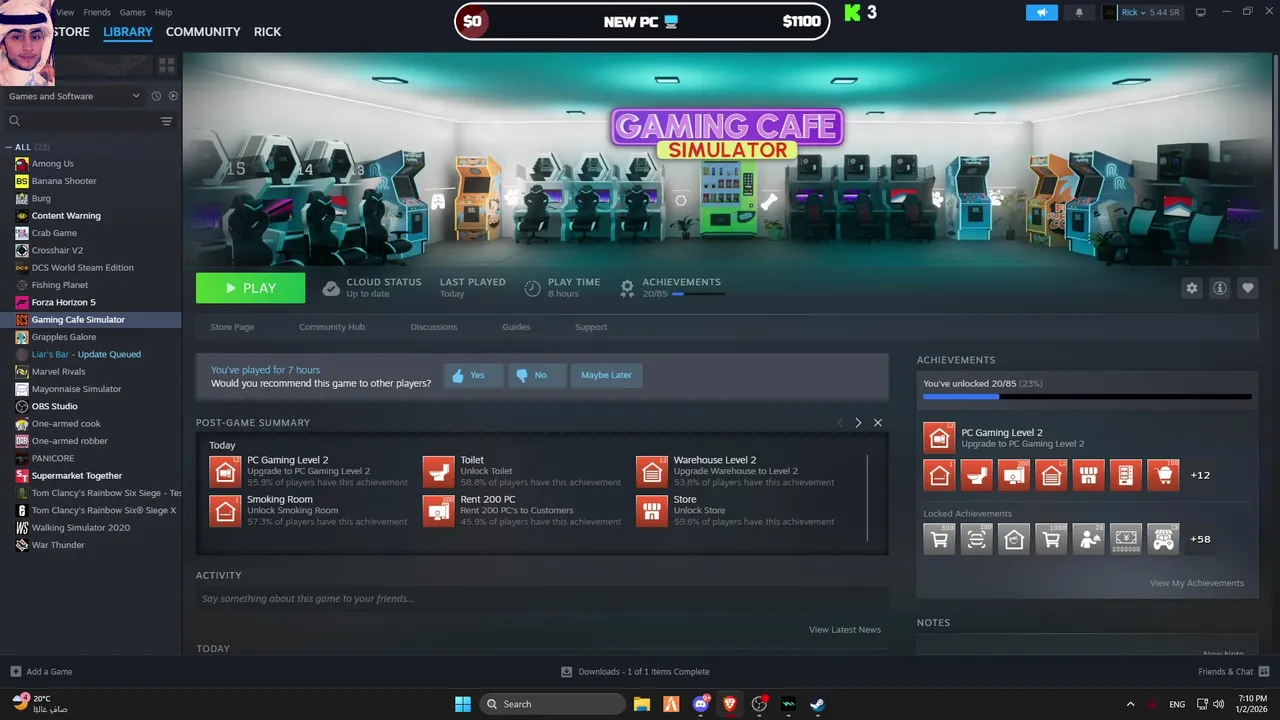Screen dimensions: 1280x720
Task: Open Brave browser from the taskbar
Action: click(x=729, y=704)
